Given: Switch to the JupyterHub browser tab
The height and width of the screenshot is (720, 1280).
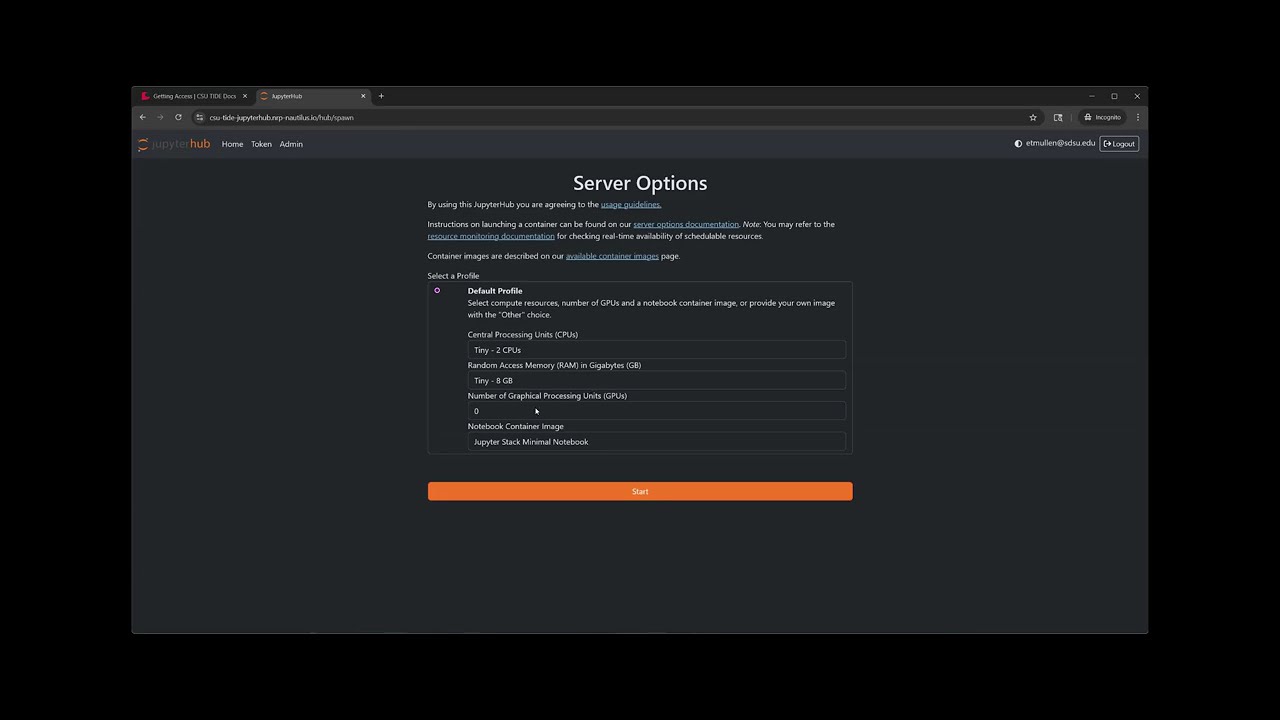Looking at the screenshot, I should pyautogui.click(x=311, y=96).
